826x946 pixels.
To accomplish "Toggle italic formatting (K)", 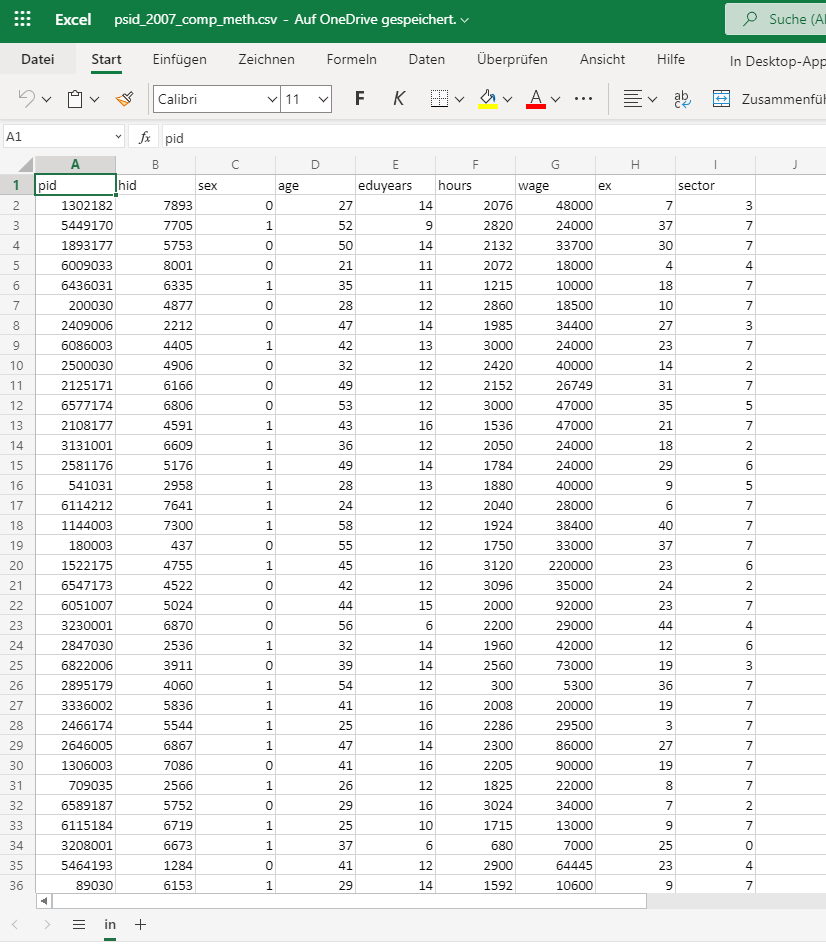I will click(399, 99).
